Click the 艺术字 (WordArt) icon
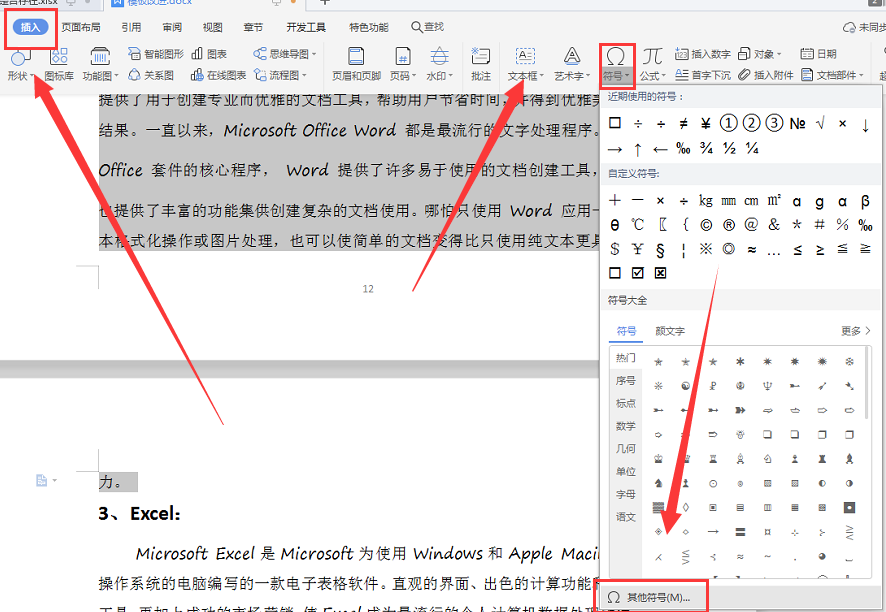The height and width of the screenshot is (612, 886). [571, 56]
